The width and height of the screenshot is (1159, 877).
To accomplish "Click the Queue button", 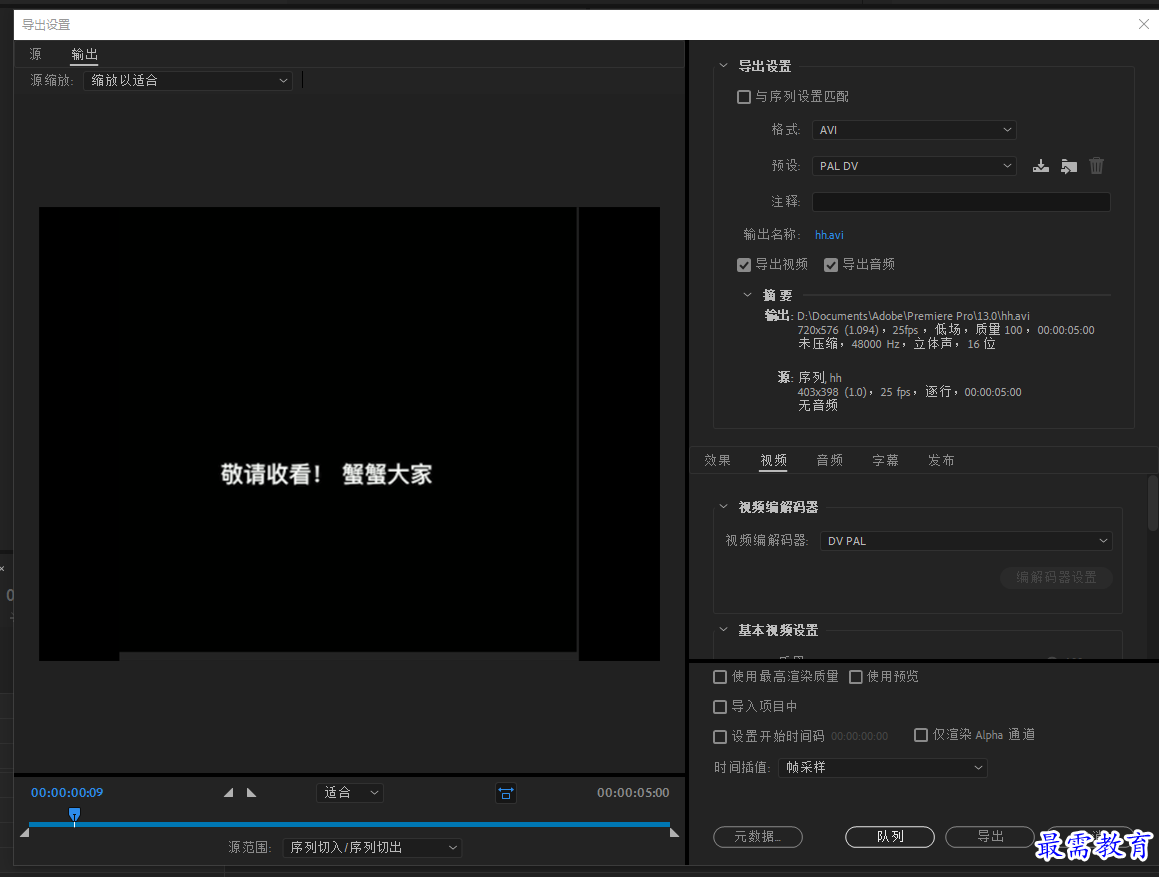I will point(890,836).
